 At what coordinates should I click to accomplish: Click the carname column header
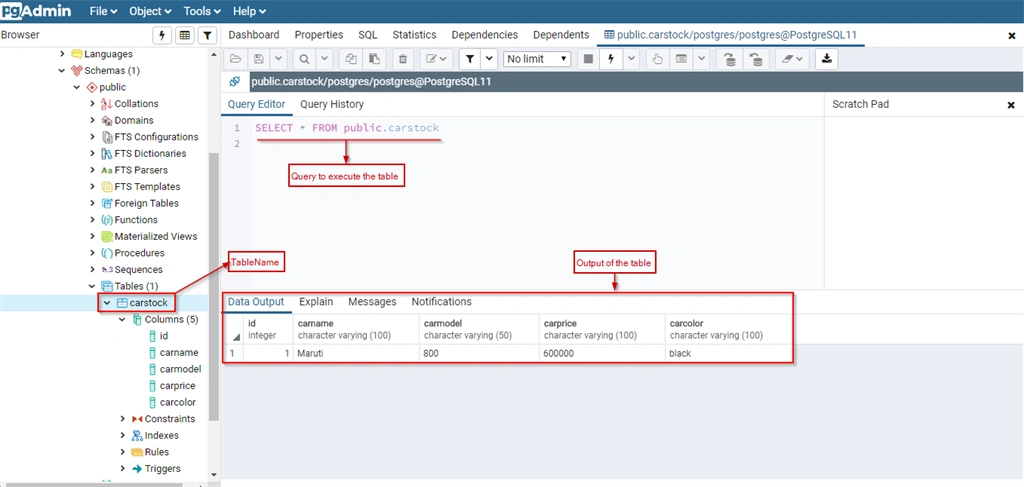[x=356, y=328]
